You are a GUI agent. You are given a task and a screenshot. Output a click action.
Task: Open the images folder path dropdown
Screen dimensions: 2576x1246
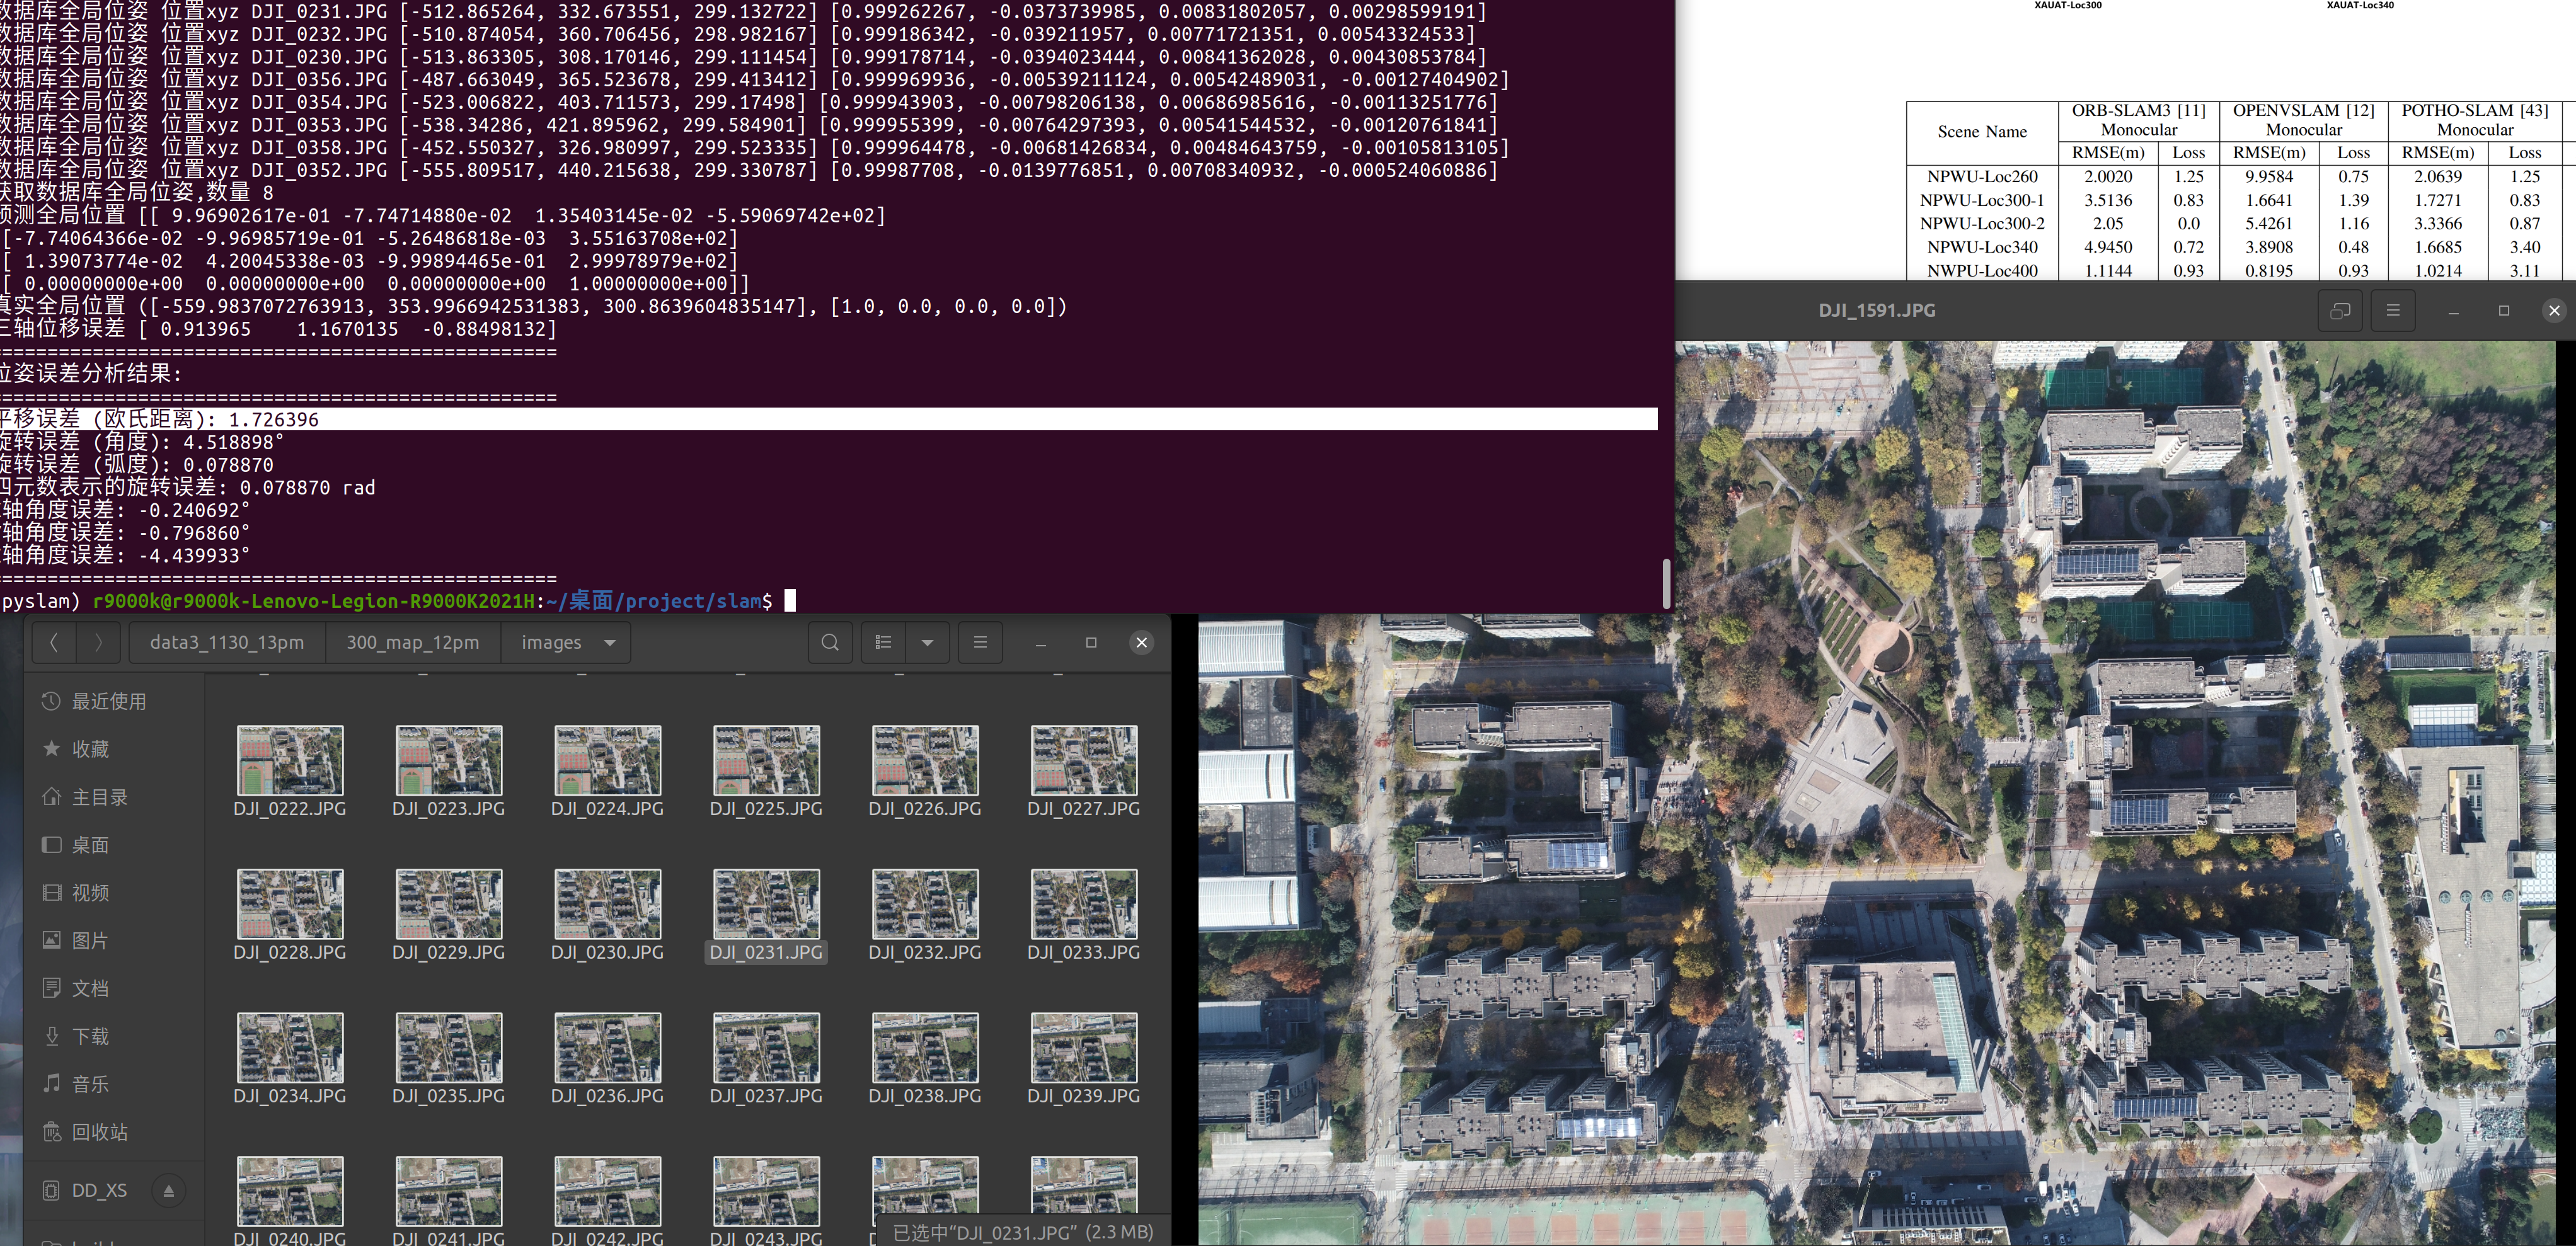(610, 642)
